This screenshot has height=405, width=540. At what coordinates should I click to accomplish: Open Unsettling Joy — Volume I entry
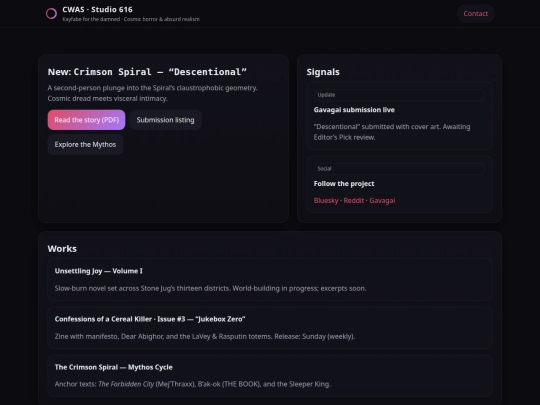[270, 280]
